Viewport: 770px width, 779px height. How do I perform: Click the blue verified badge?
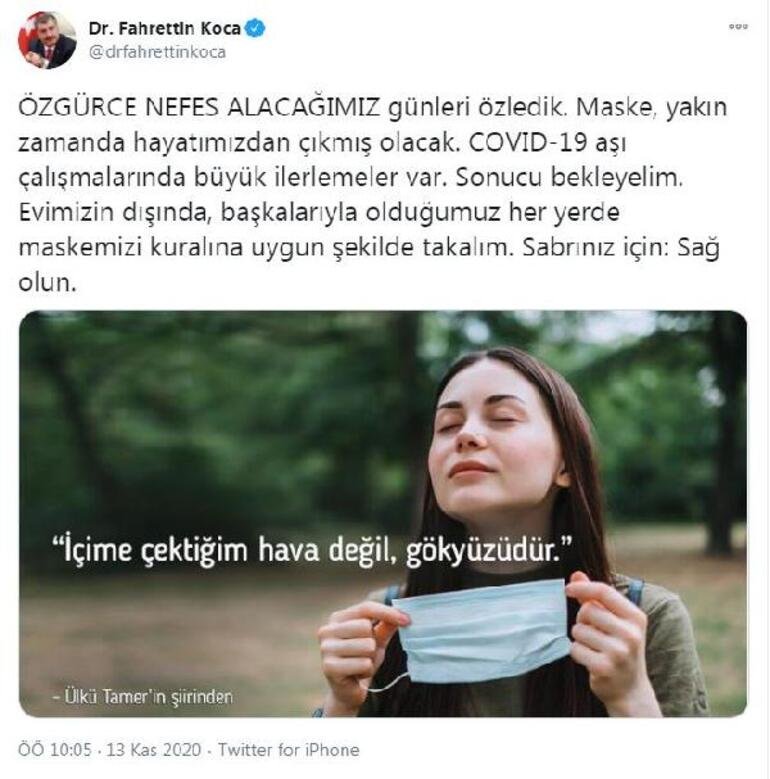pyautogui.click(x=255, y=28)
